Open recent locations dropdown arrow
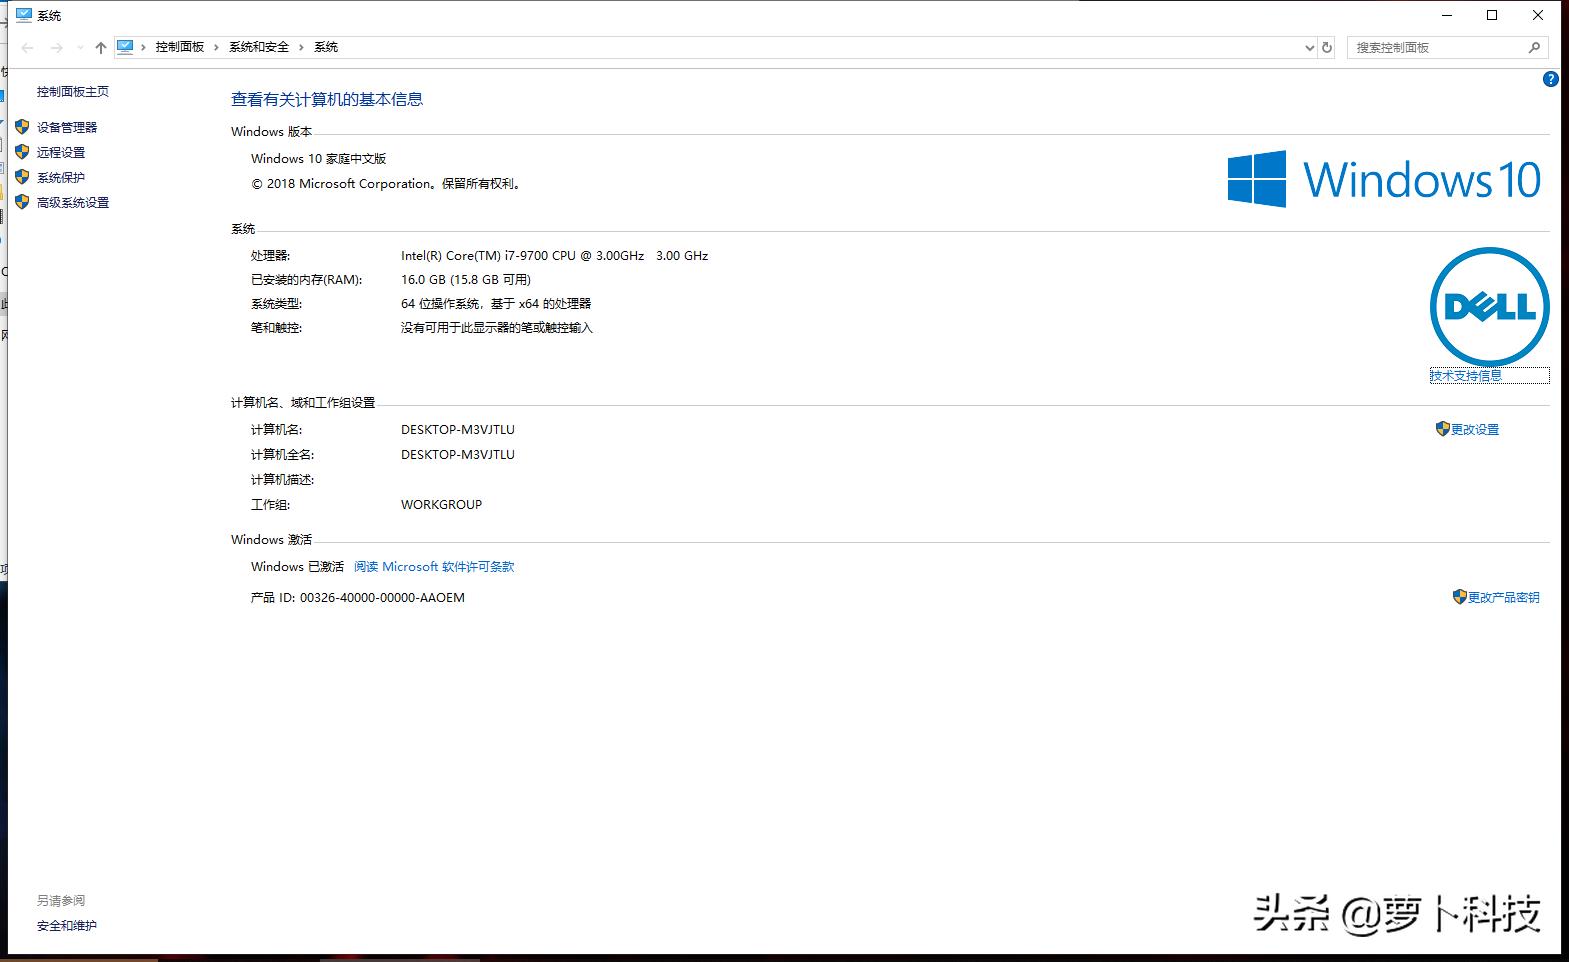 (x=80, y=47)
